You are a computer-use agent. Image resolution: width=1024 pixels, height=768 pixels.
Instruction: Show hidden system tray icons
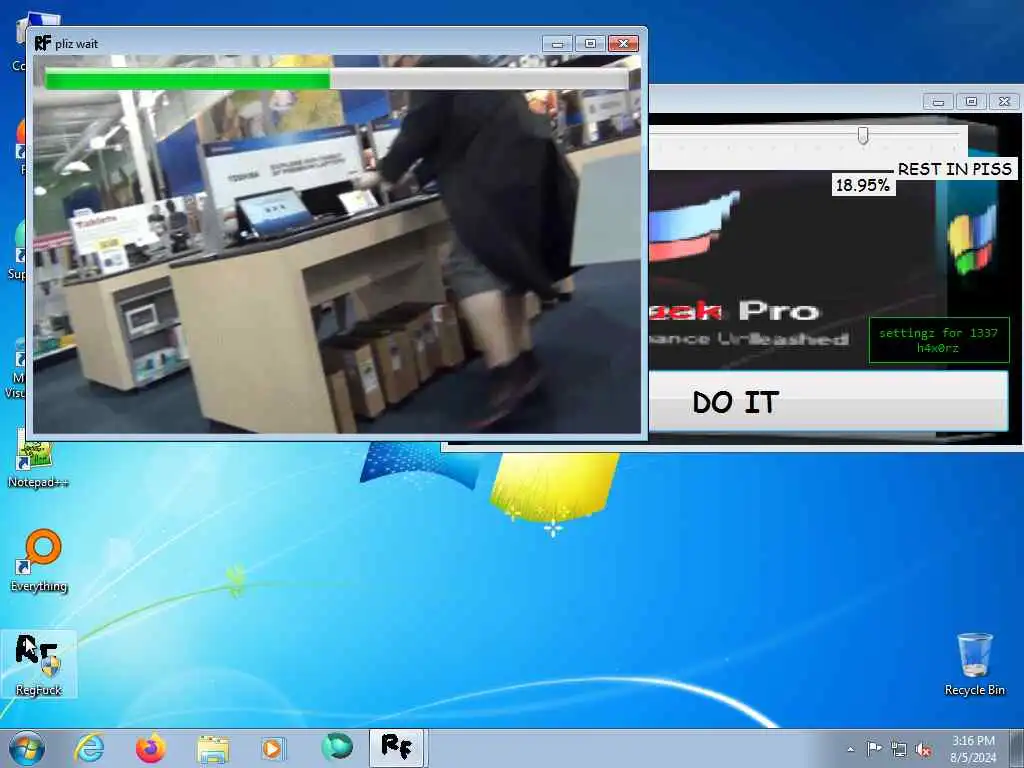(x=850, y=749)
